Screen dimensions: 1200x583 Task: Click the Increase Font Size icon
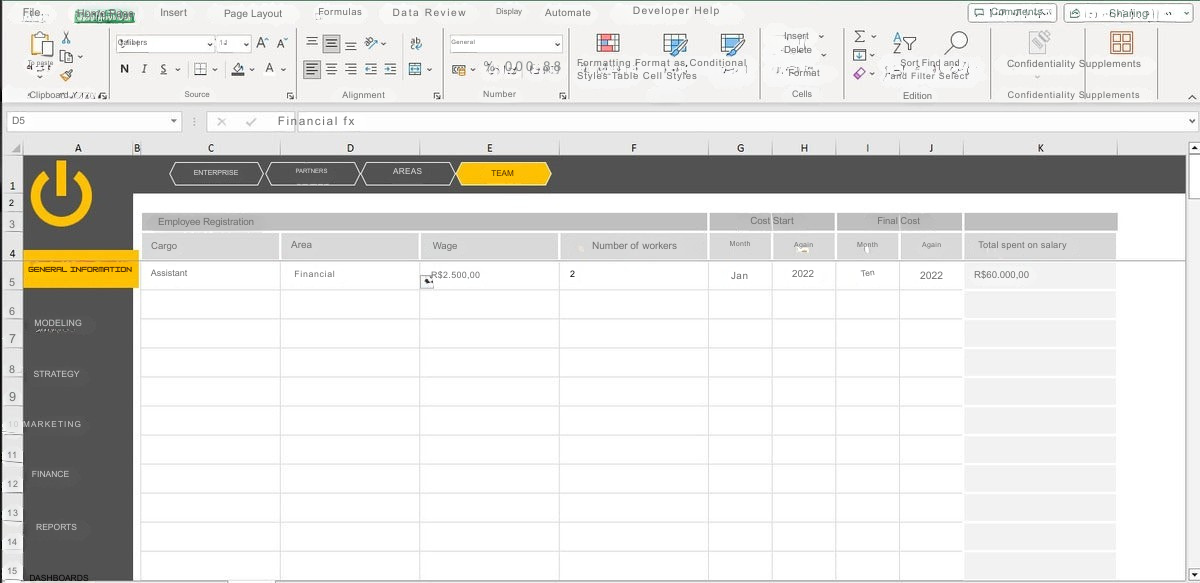[x=262, y=44]
